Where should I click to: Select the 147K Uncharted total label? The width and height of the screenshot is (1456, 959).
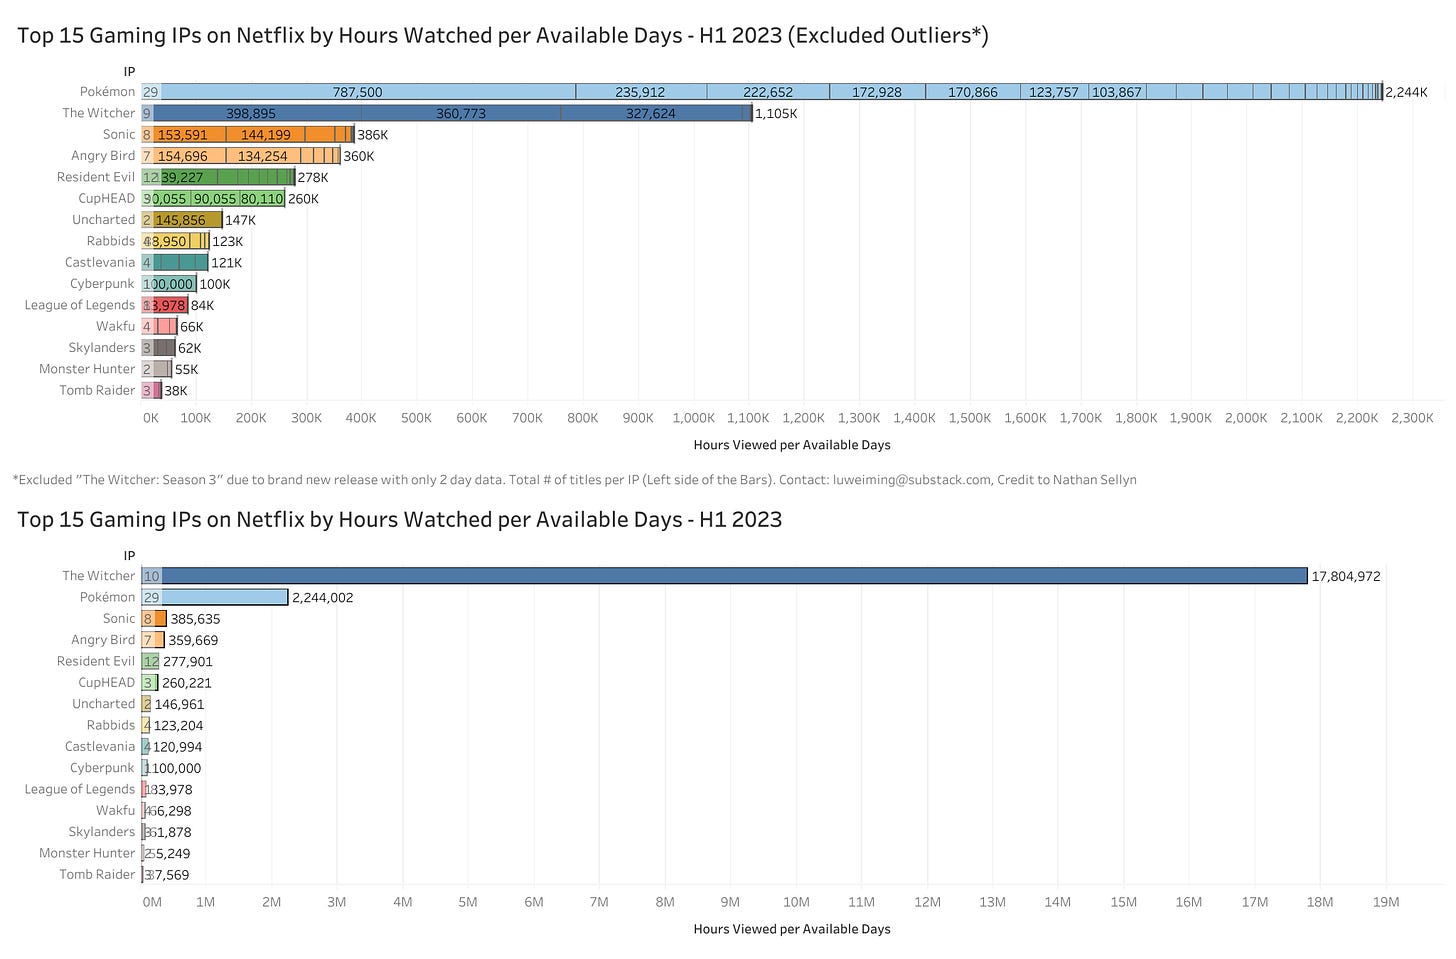point(240,220)
